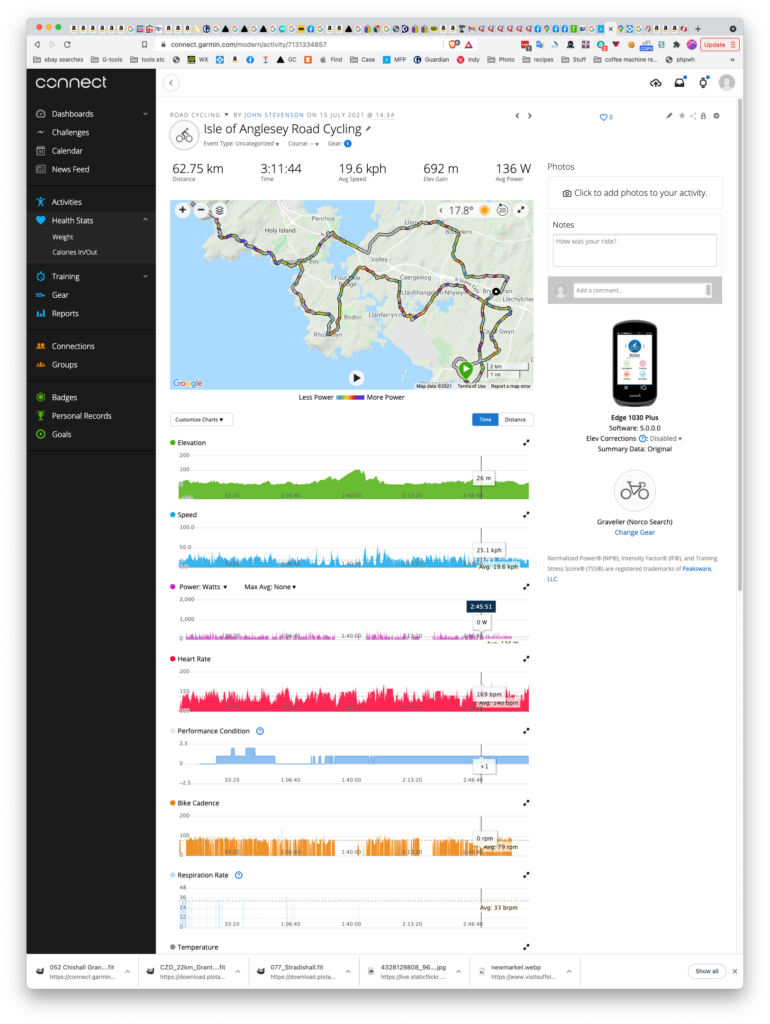The image size is (770, 1024).
Task: Open the activity settings gear
Action: [x=716, y=116]
